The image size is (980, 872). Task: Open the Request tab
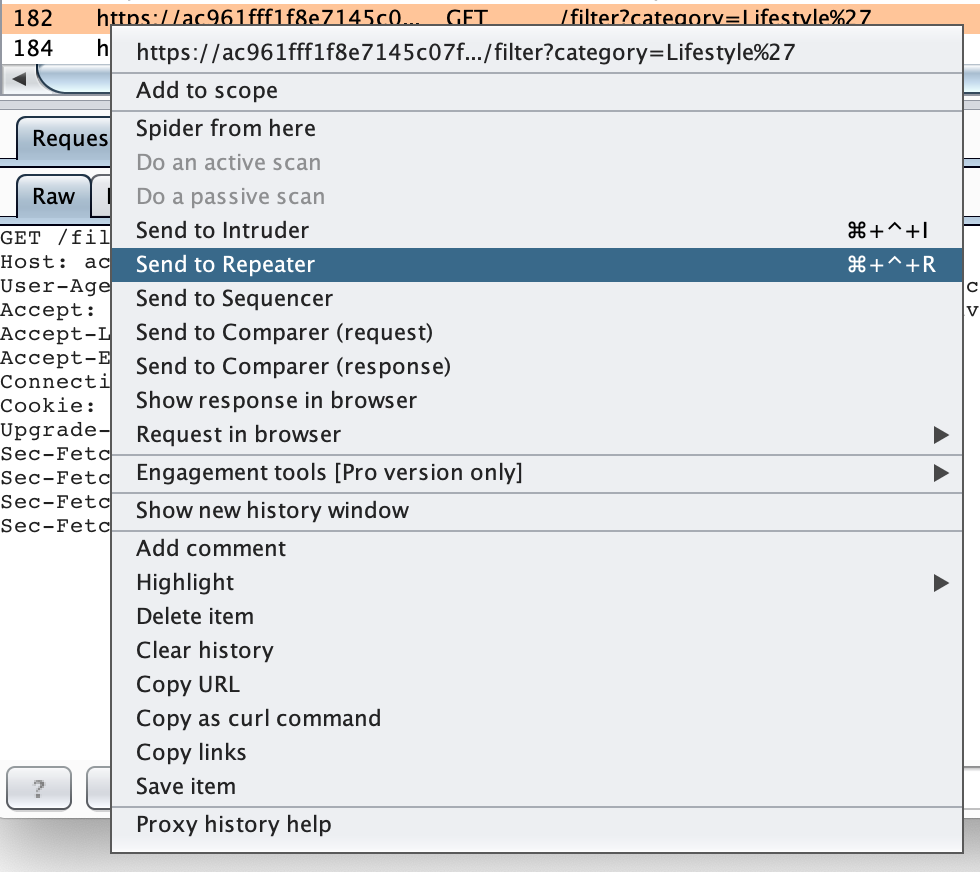64,138
